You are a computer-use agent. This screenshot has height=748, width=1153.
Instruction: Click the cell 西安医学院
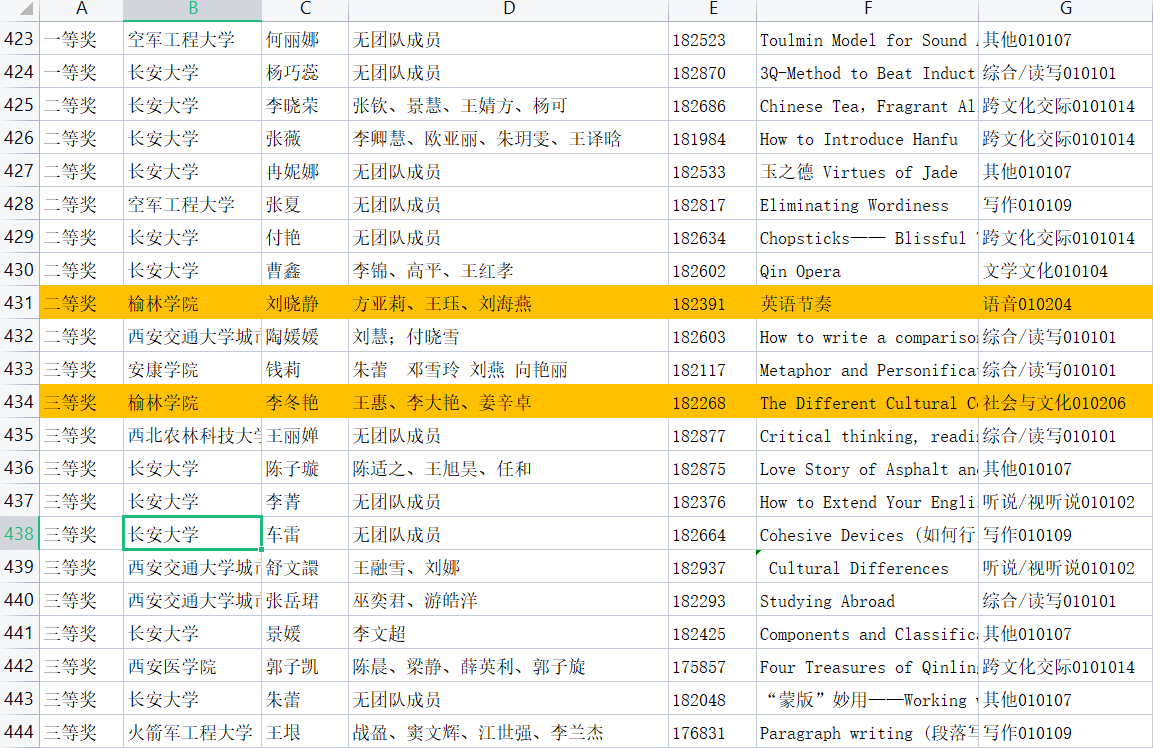pyautogui.click(x=192, y=667)
